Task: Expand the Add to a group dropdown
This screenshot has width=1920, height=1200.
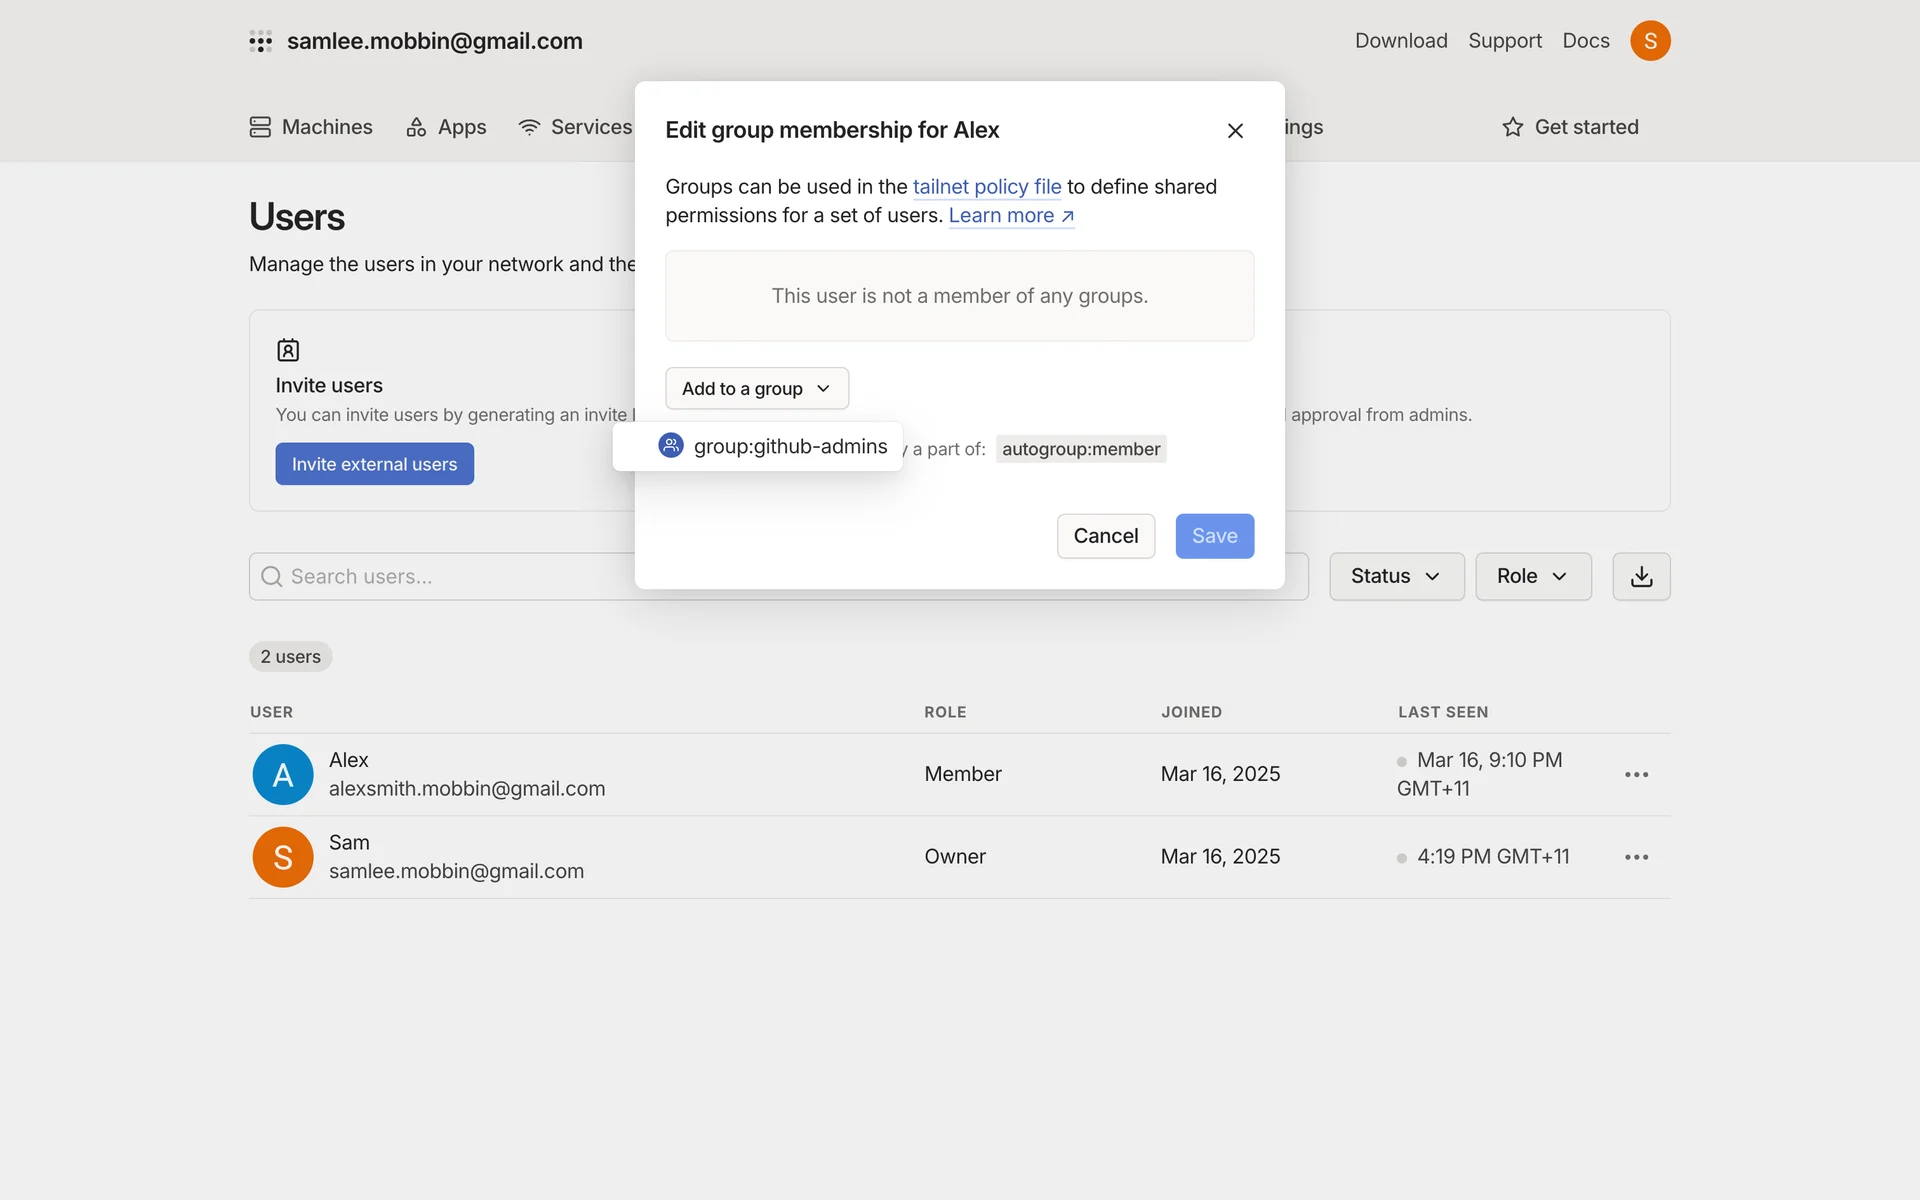Action: pos(757,388)
